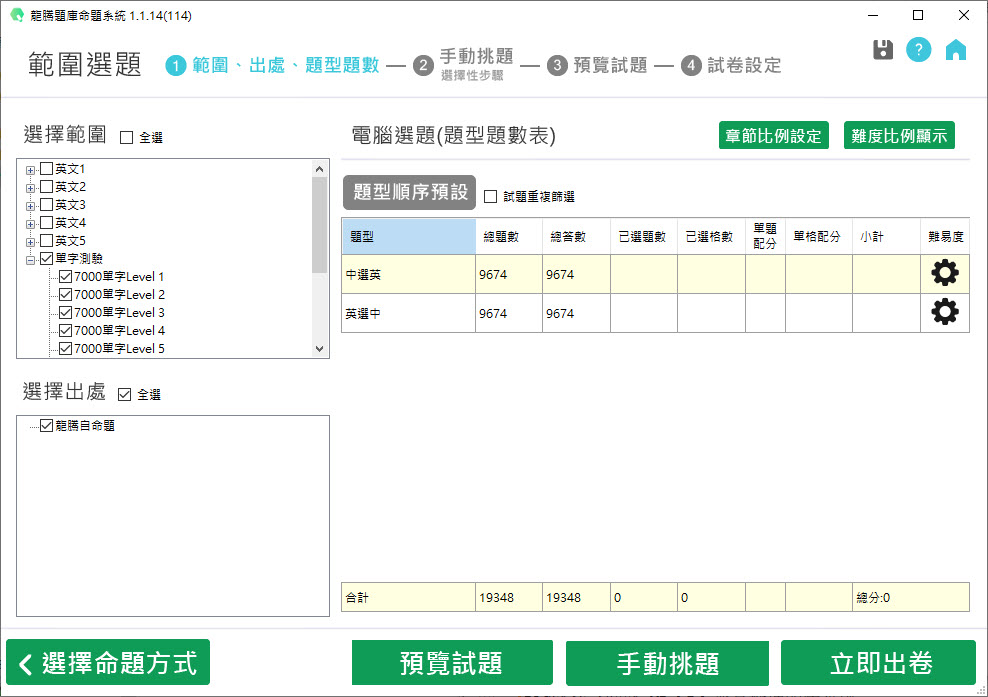This screenshot has height=697, width=988.
Task: Click the 題型 column header
Action: click(x=408, y=237)
